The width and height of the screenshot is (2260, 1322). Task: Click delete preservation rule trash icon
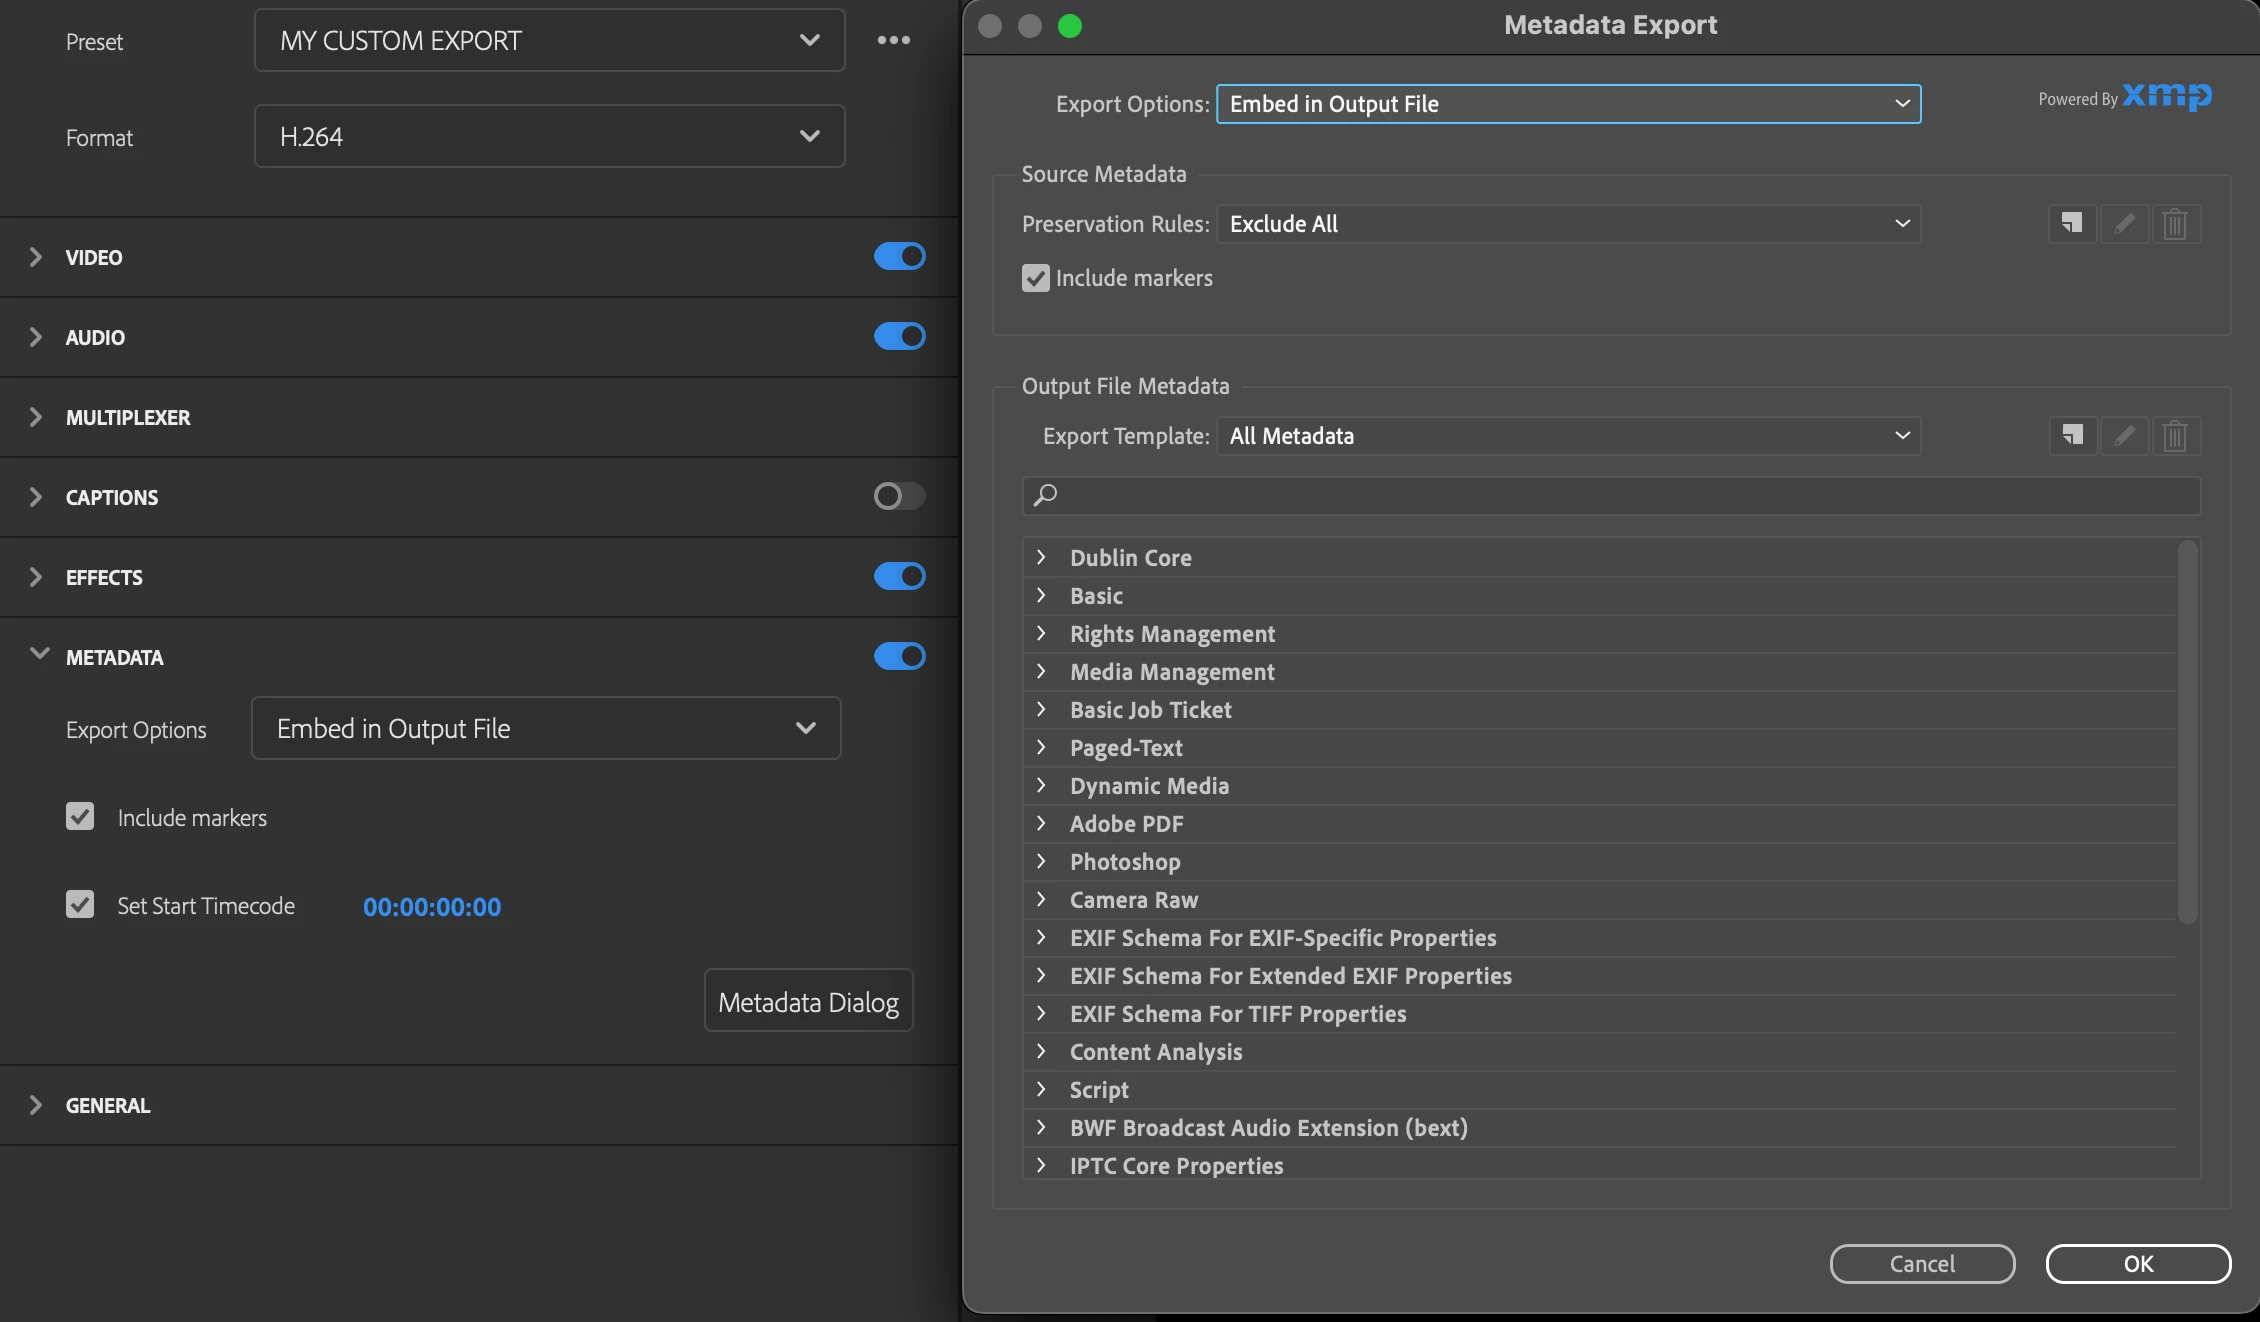[2175, 223]
